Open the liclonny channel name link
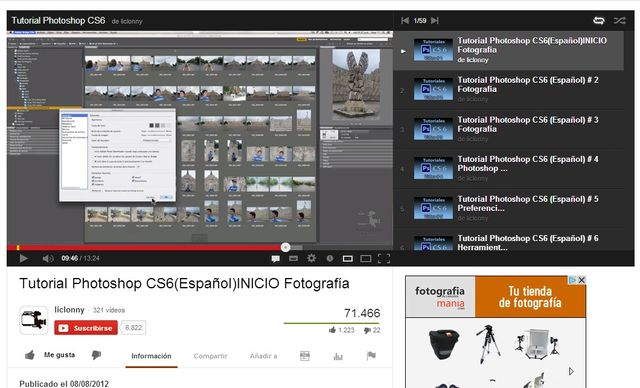This screenshot has width=640, height=388. tap(69, 310)
